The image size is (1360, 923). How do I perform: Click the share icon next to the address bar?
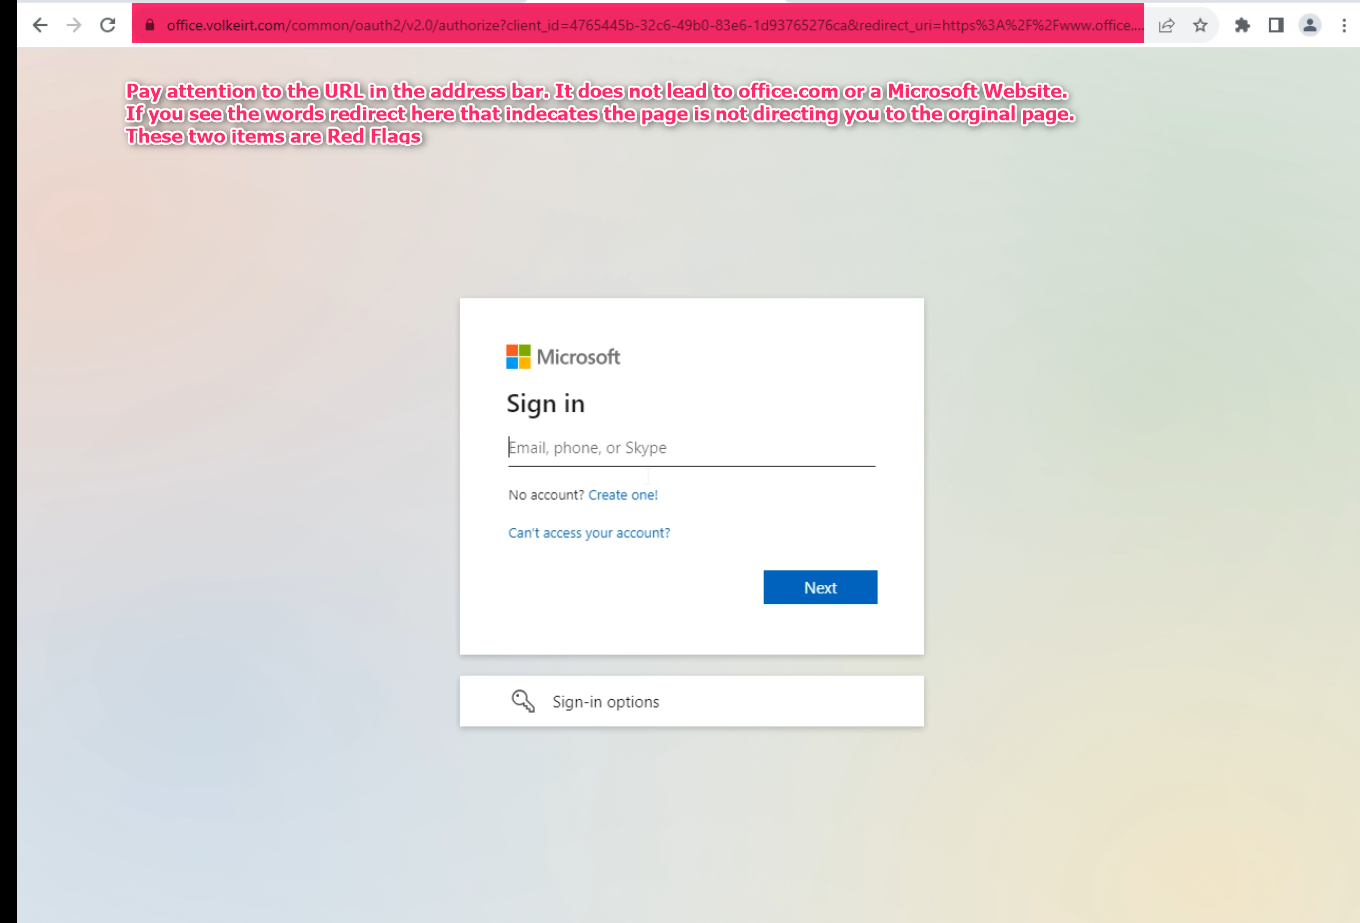tap(1166, 24)
